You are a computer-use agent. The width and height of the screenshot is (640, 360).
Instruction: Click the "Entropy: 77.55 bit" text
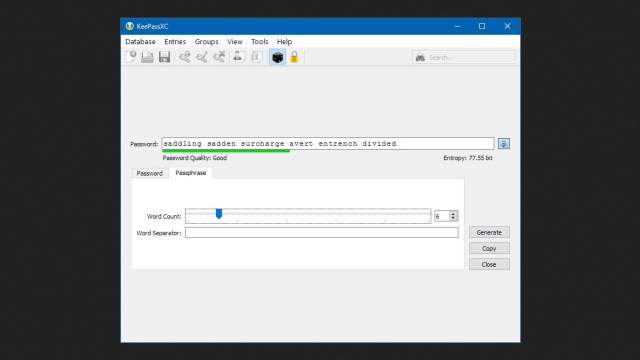468,158
